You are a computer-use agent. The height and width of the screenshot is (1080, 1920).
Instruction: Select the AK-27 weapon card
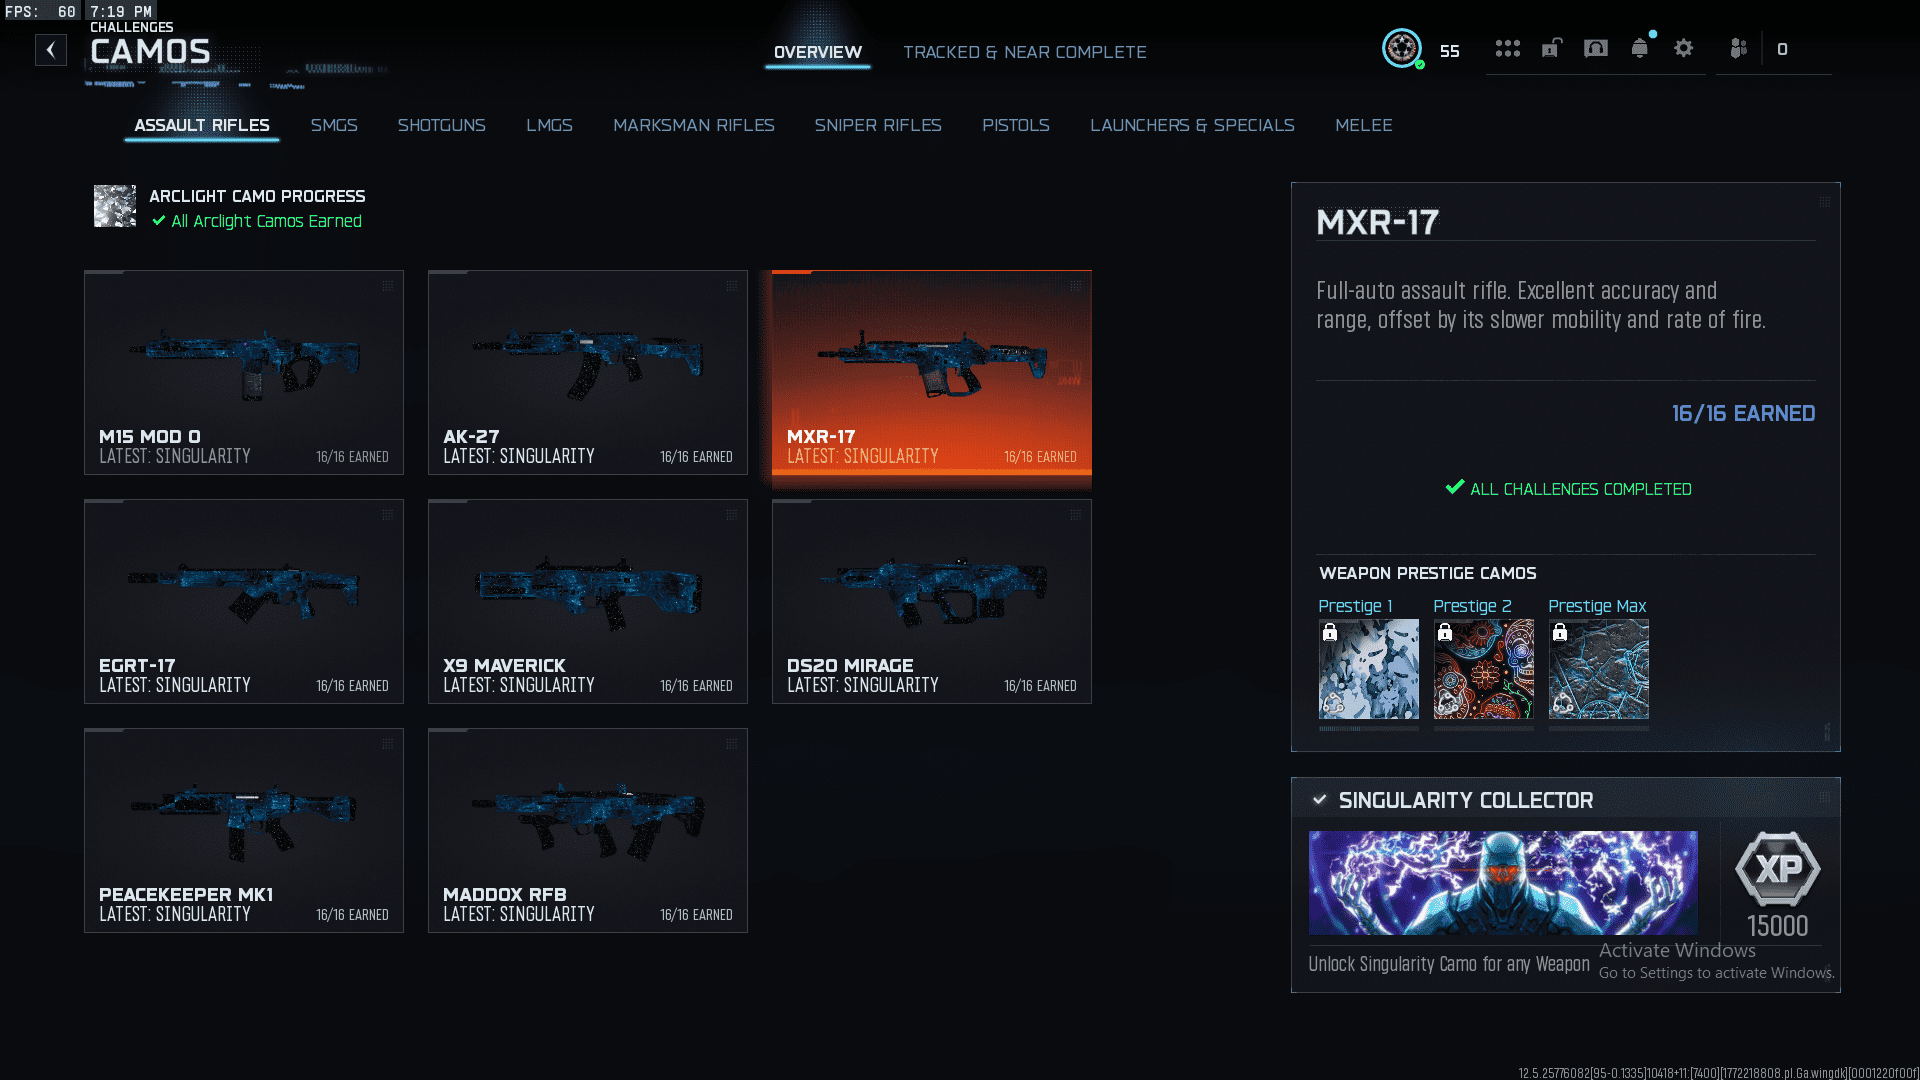[x=588, y=372]
